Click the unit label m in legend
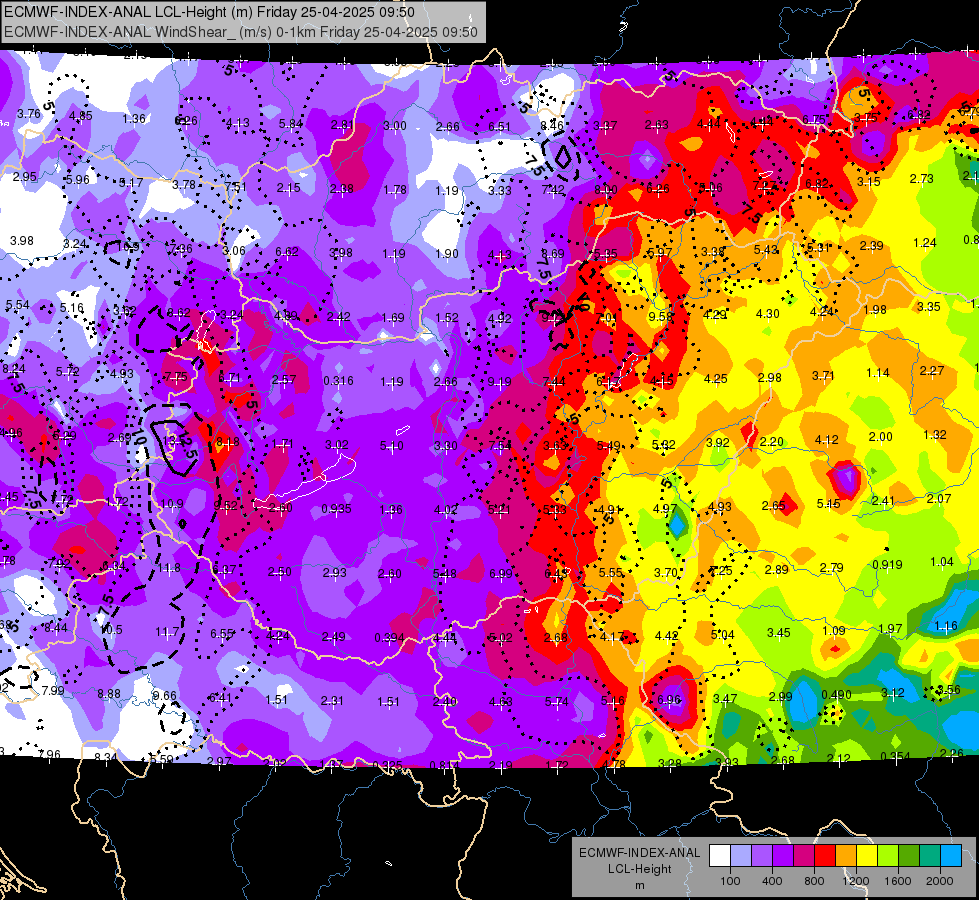 click(x=639, y=886)
